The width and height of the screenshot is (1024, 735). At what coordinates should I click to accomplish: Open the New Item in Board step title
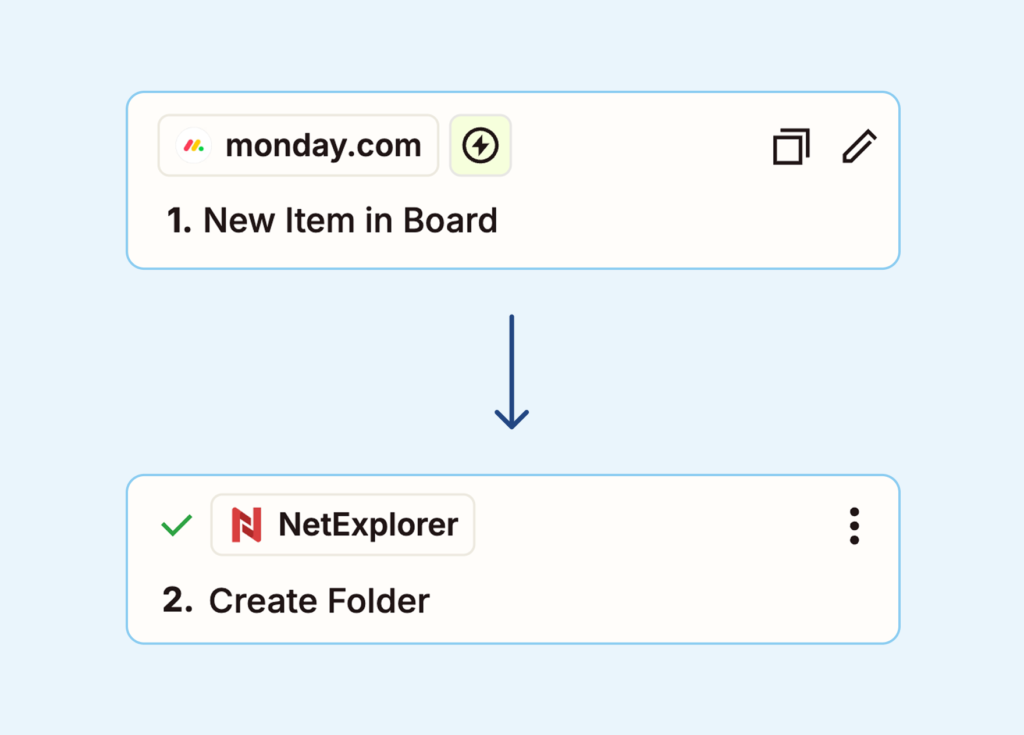coord(350,220)
